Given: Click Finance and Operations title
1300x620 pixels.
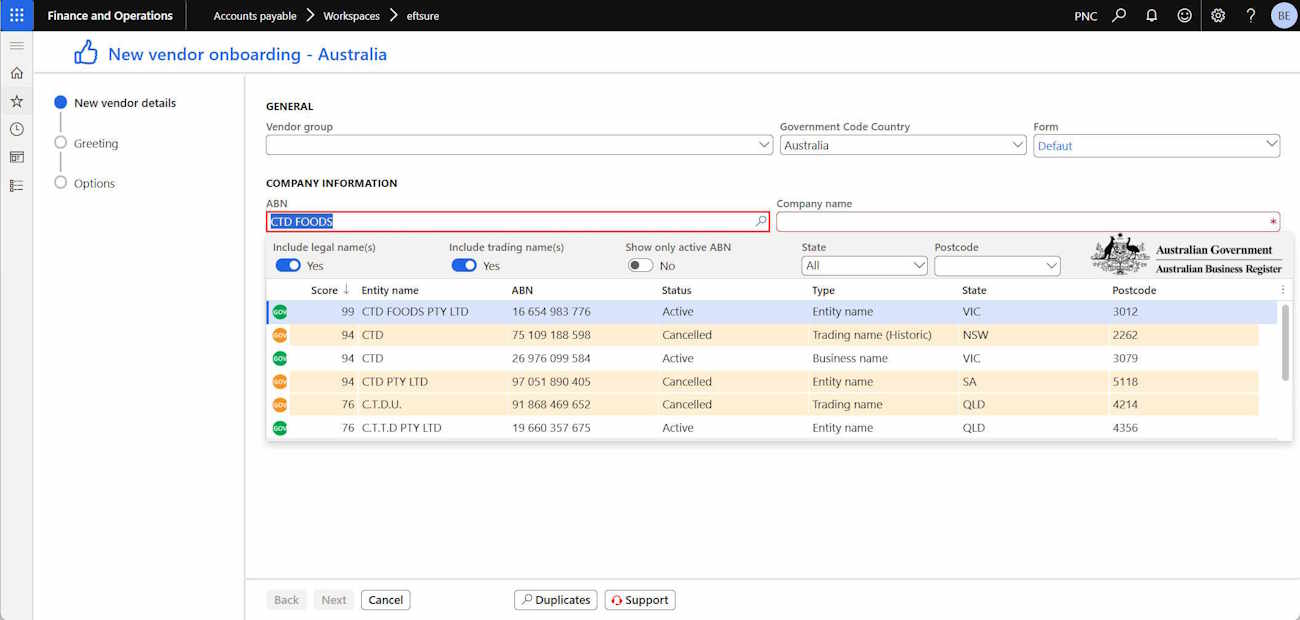Looking at the screenshot, I should (x=110, y=16).
